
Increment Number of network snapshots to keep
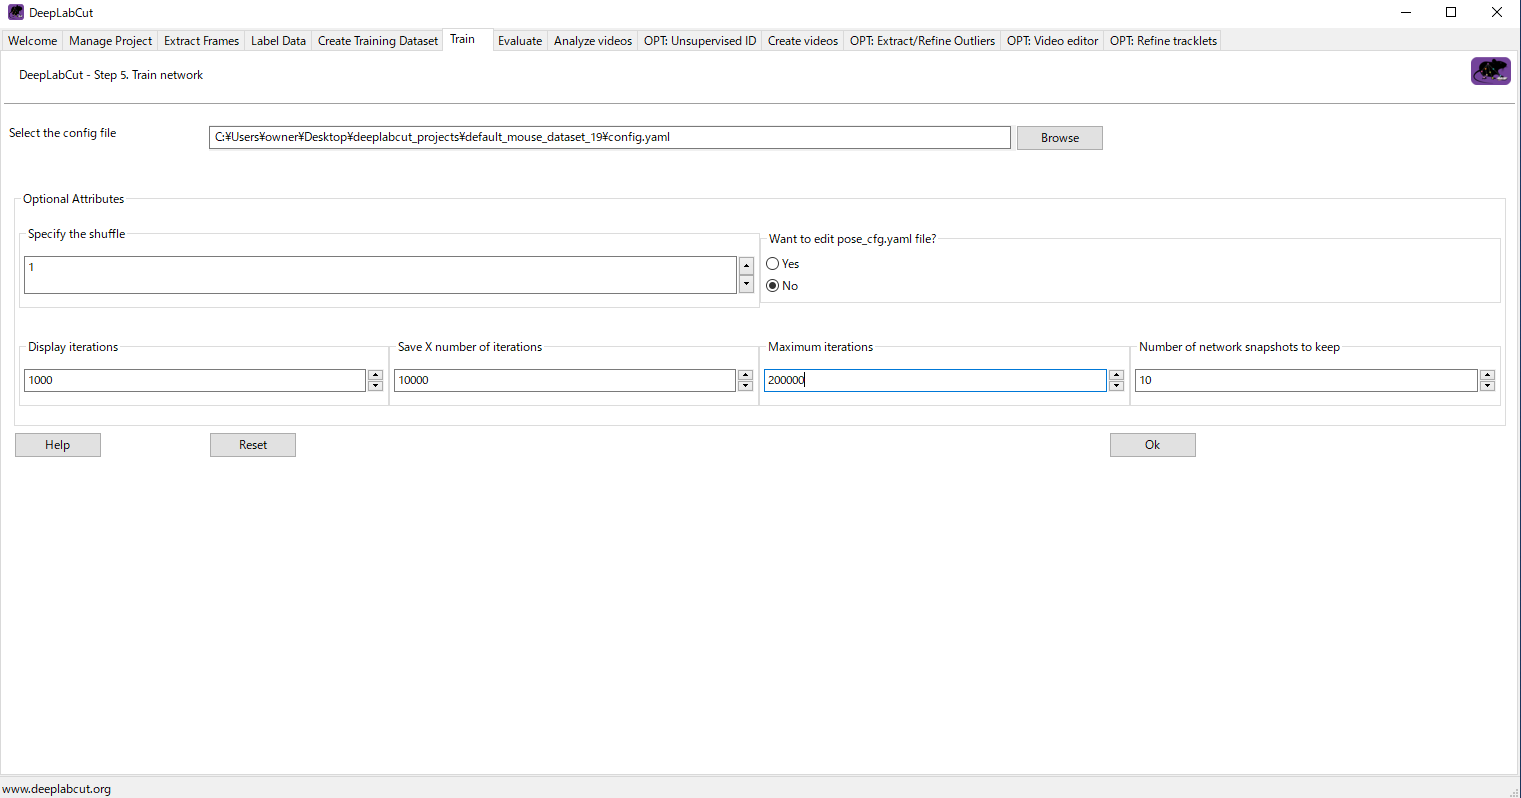(x=1487, y=375)
